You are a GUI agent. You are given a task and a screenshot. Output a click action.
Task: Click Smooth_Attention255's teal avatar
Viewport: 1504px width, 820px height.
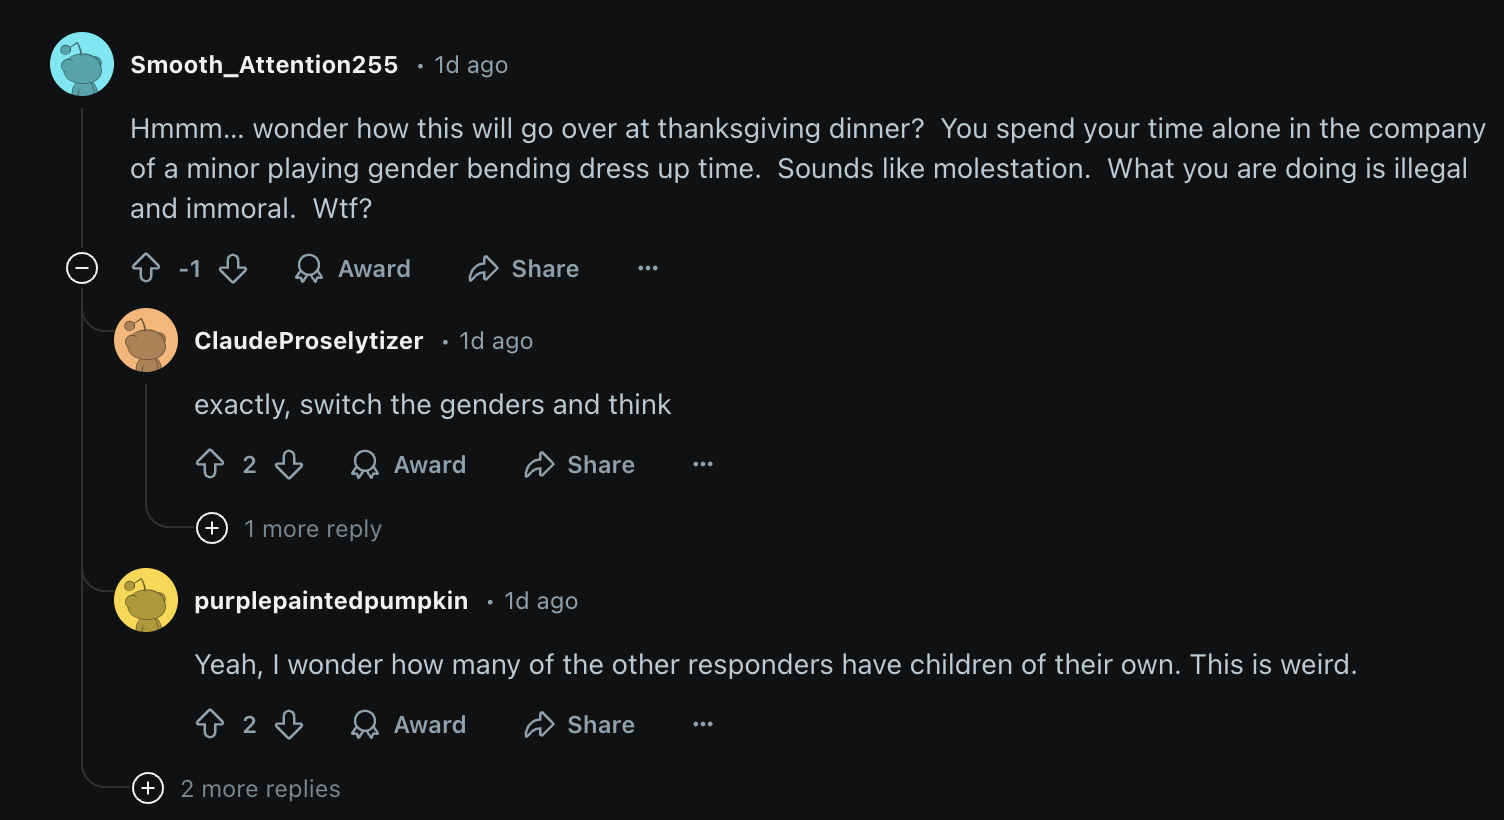click(x=82, y=64)
